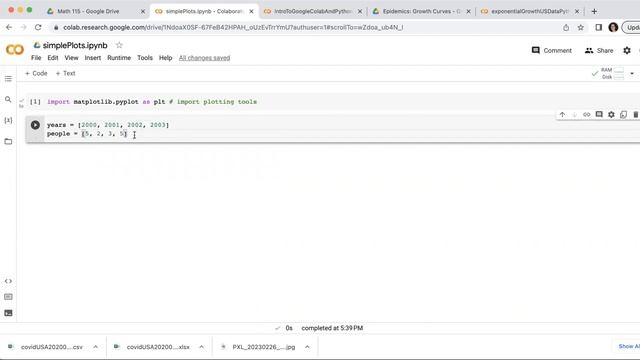Move cell up with arrow icon
Image resolution: width=640 pixels, height=360 pixels.
(x=562, y=115)
